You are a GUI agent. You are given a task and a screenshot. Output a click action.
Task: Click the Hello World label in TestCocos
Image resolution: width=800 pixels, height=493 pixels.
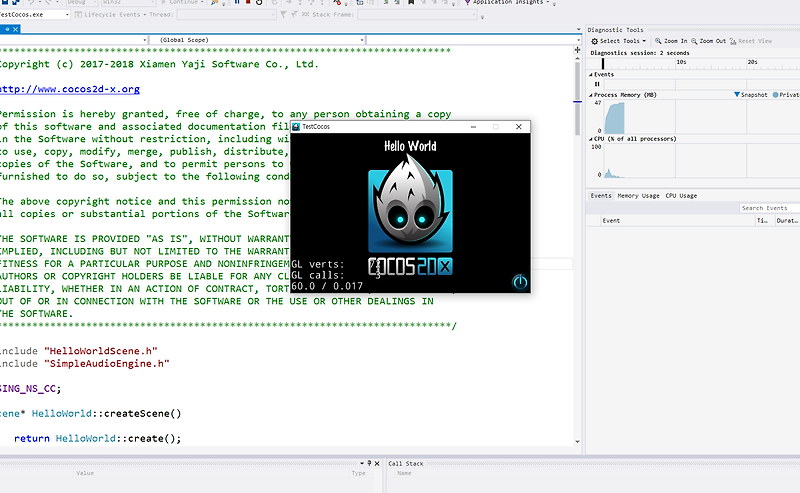click(x=410, y=146)
